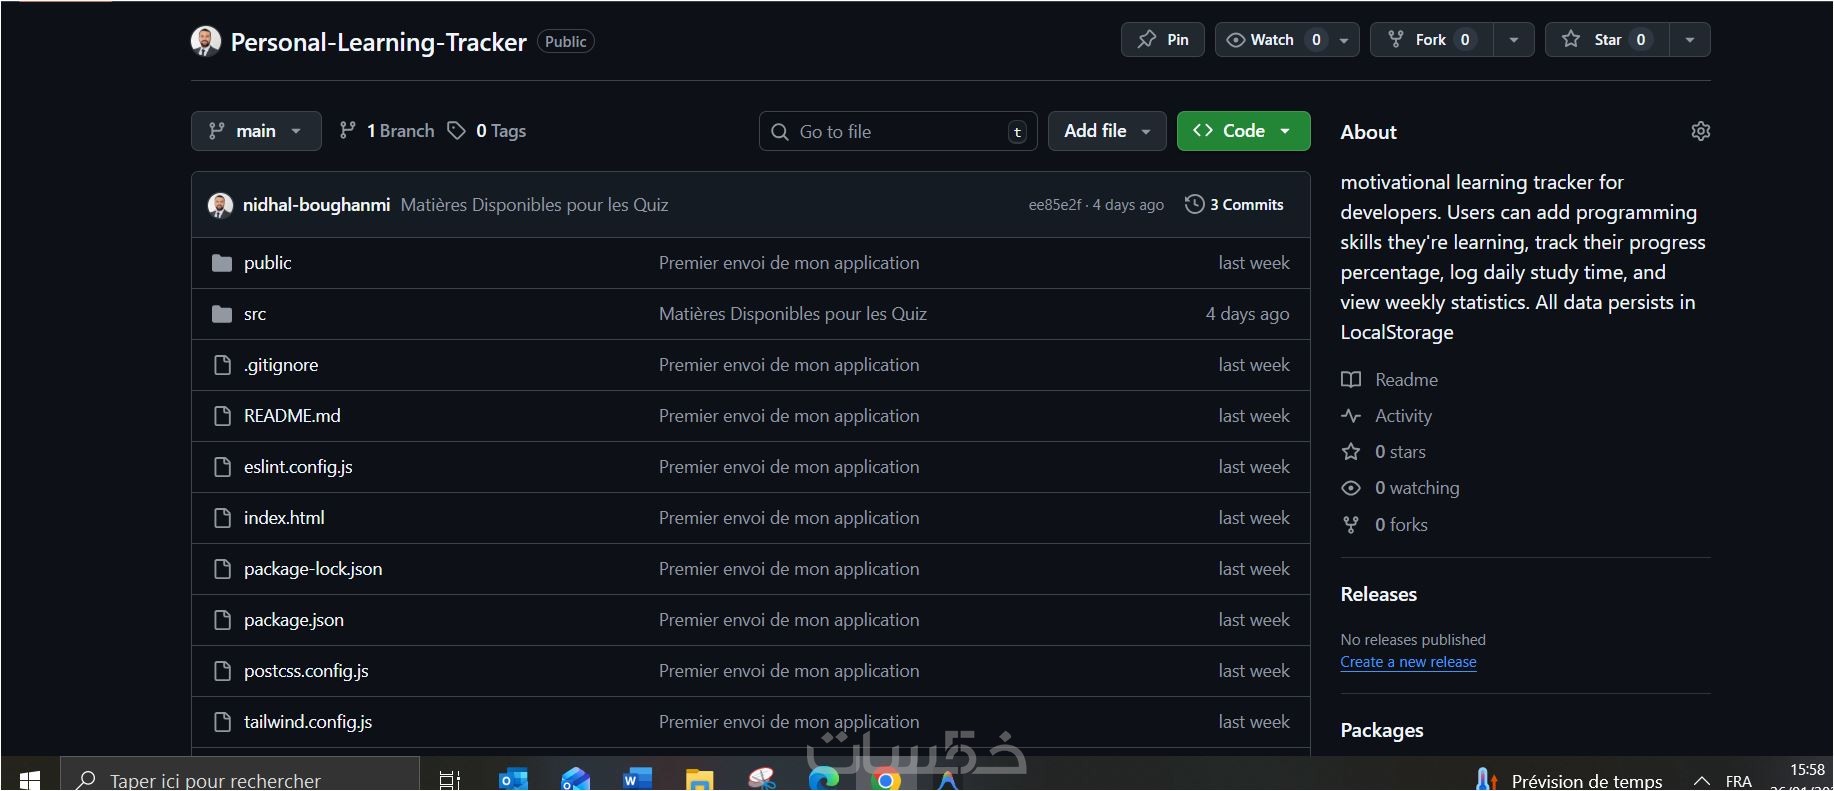Click the file icon beside README.md

point(223,416)
